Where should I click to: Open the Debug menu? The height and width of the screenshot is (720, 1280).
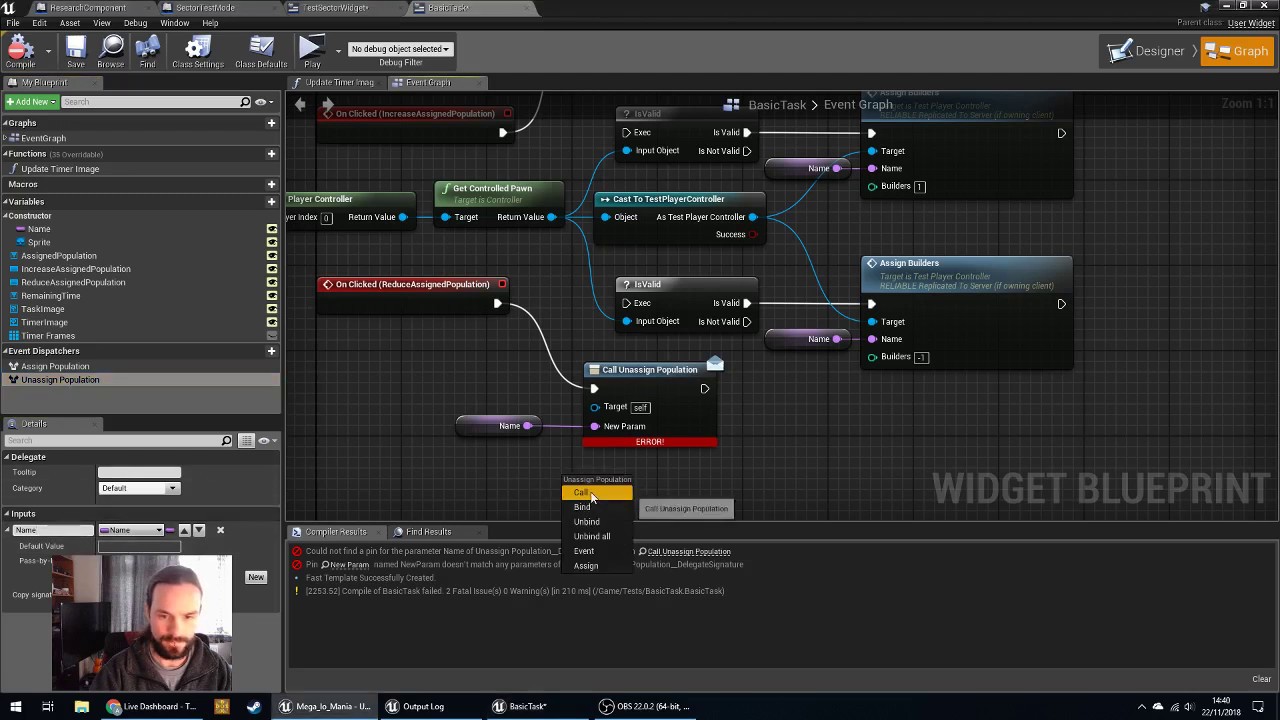[x=135, y=23]
